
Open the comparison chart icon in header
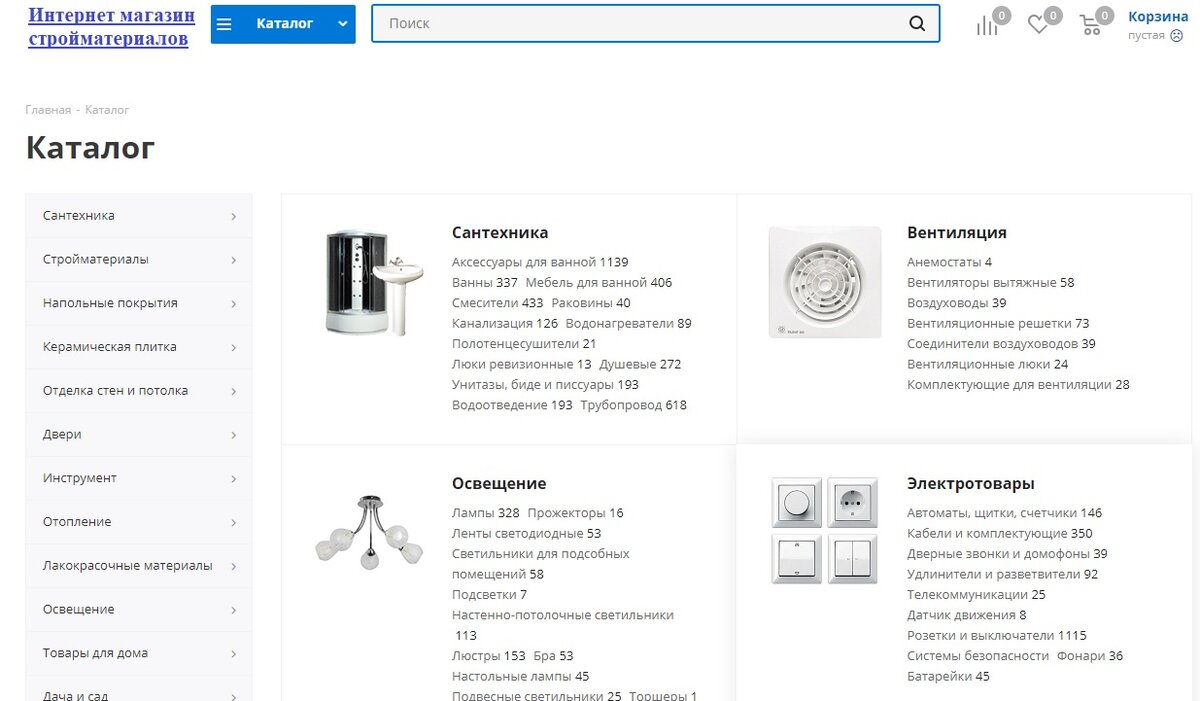tap(987, 26)
